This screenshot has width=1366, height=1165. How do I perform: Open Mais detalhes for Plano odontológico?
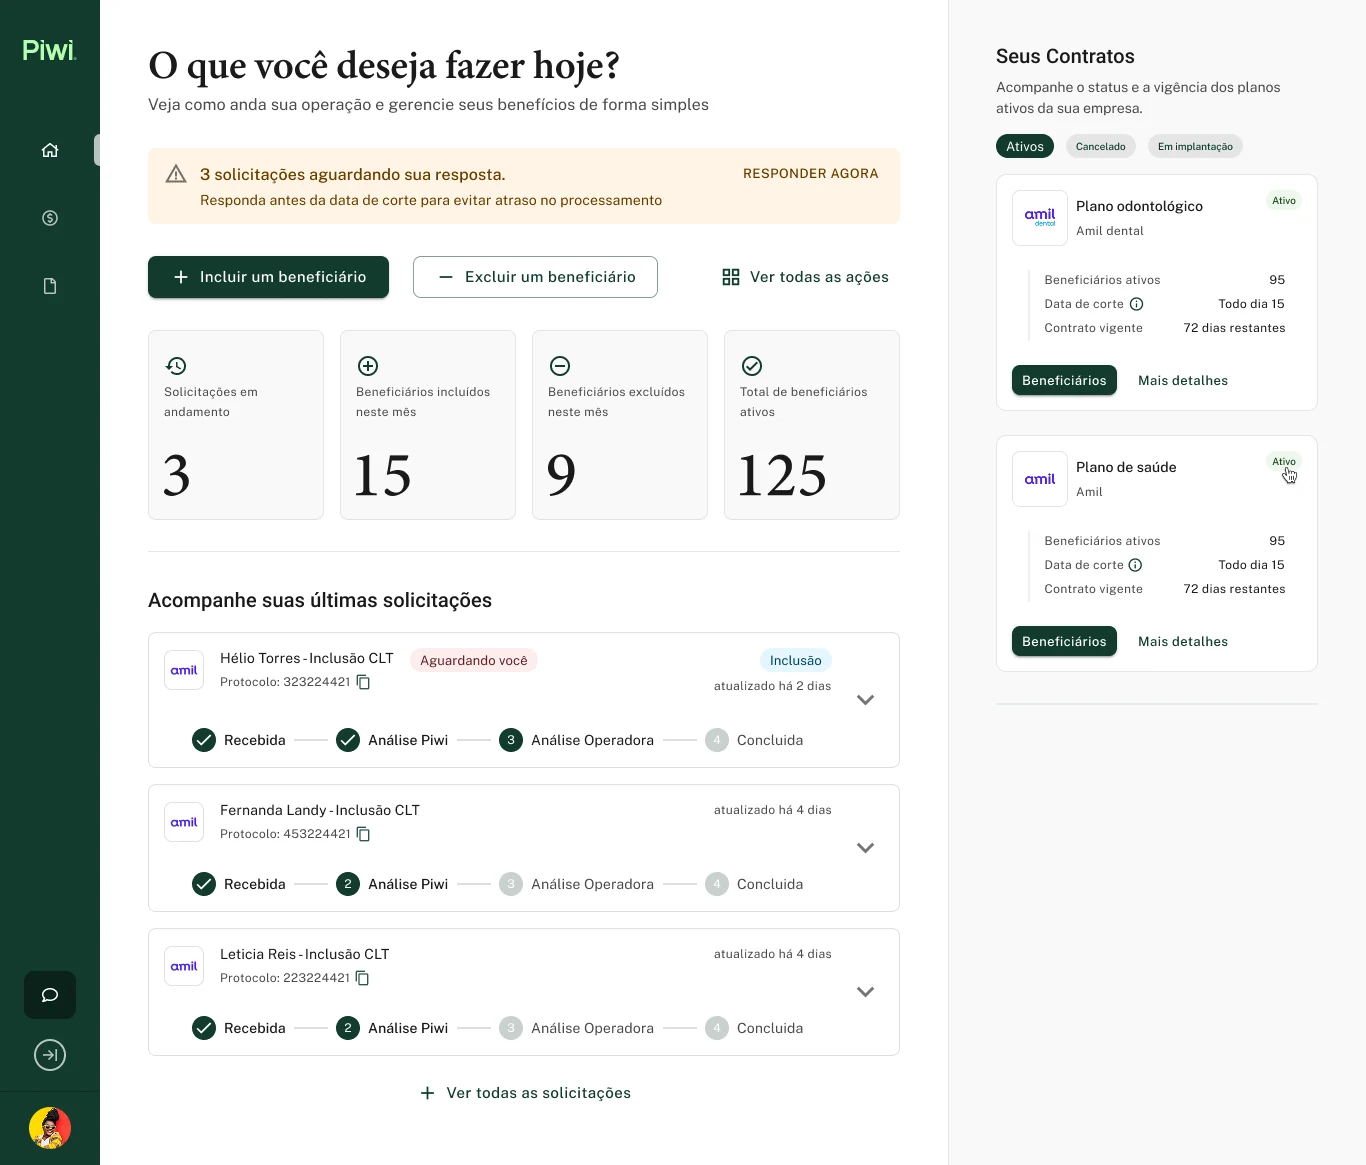1183,380
